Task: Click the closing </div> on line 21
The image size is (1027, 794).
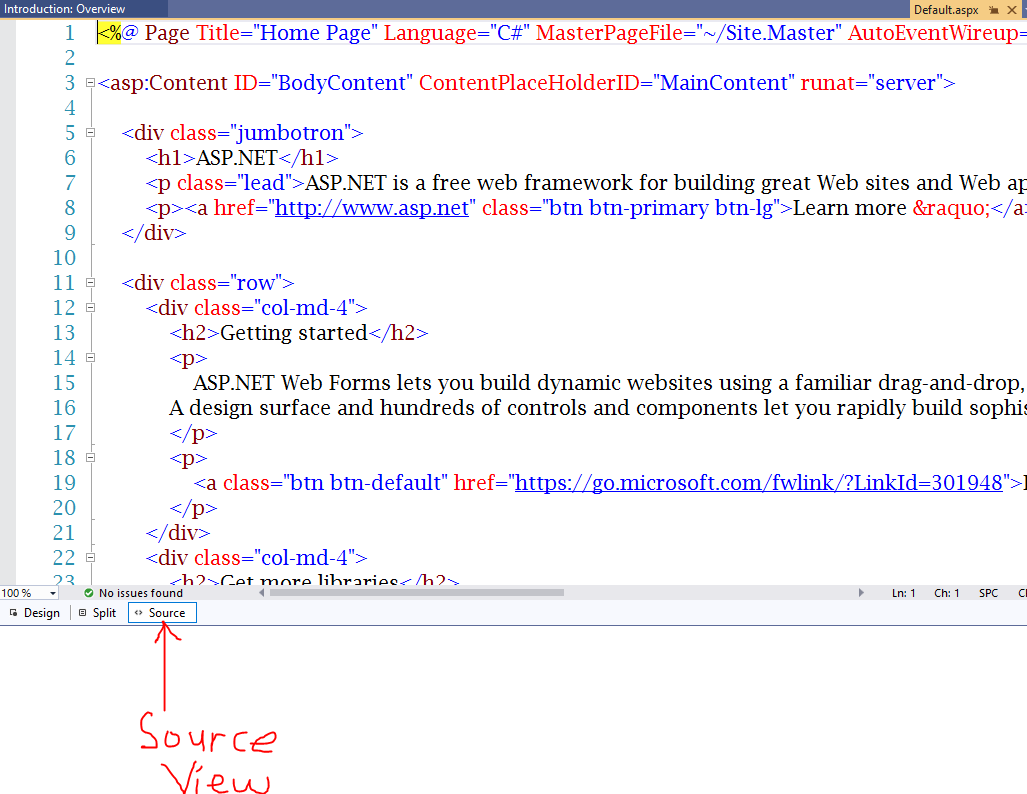Action: click(x=178, y=533)
